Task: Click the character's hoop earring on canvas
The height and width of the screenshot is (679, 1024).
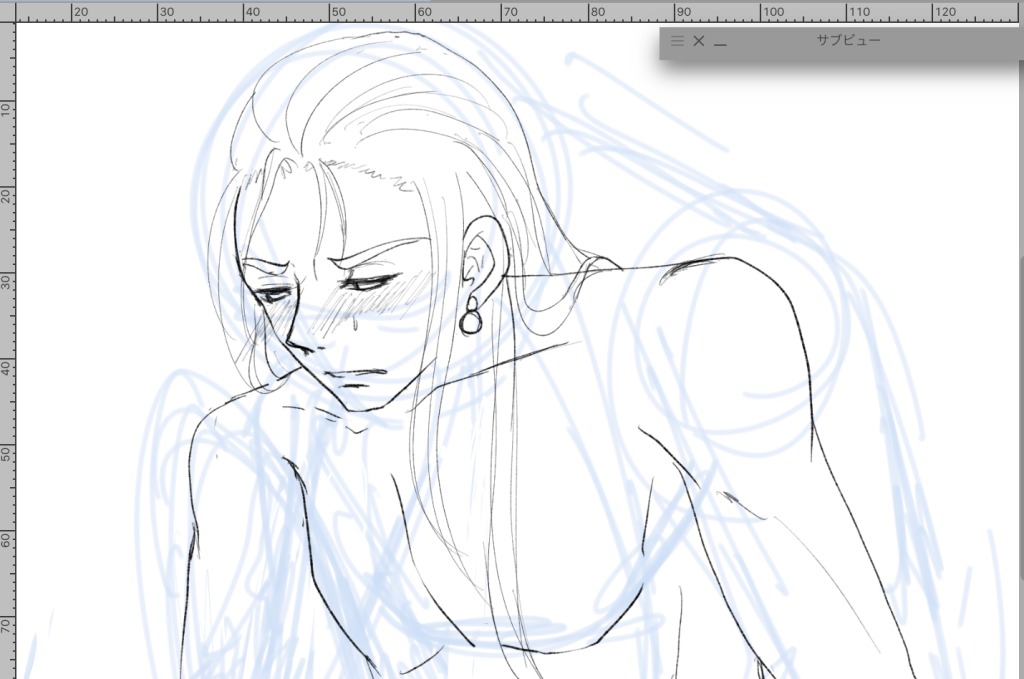Action: (x=470, y=318)
